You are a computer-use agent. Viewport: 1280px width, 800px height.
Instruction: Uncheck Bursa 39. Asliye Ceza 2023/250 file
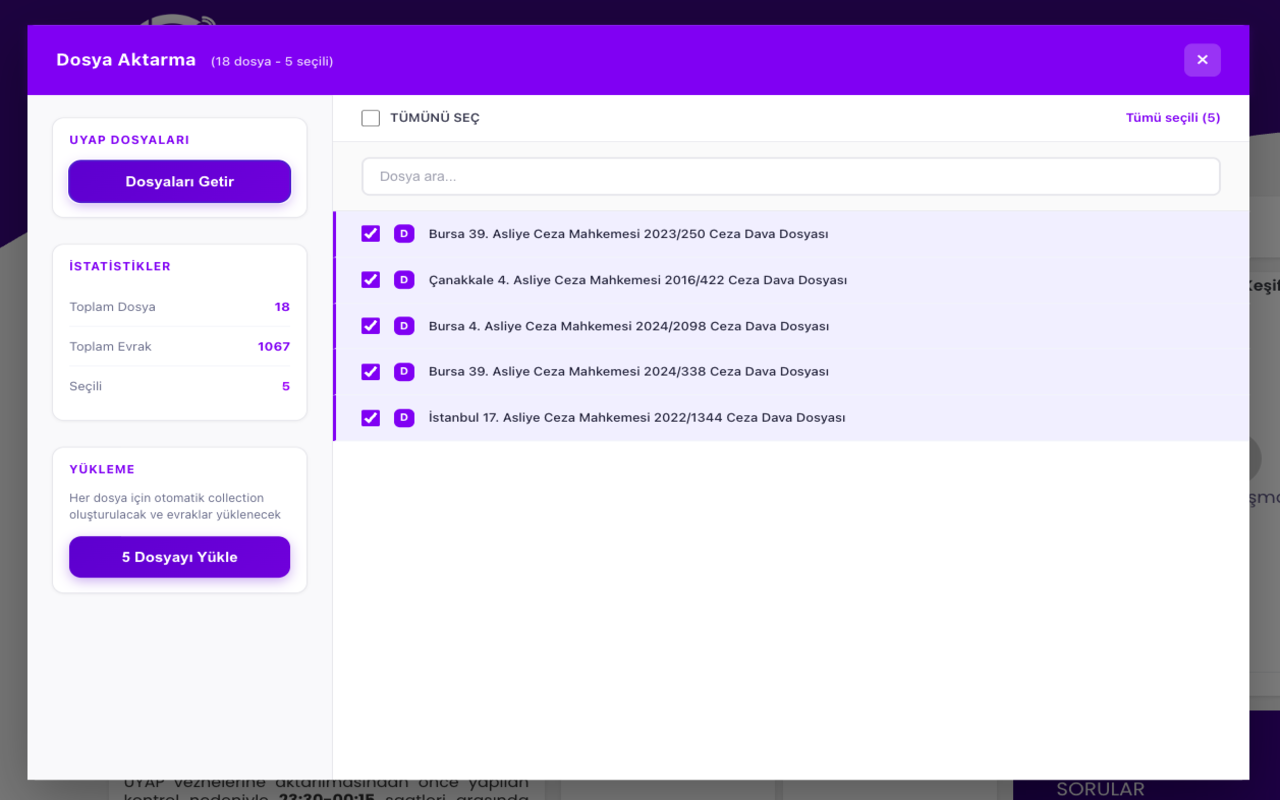click(x=371, y=234)
